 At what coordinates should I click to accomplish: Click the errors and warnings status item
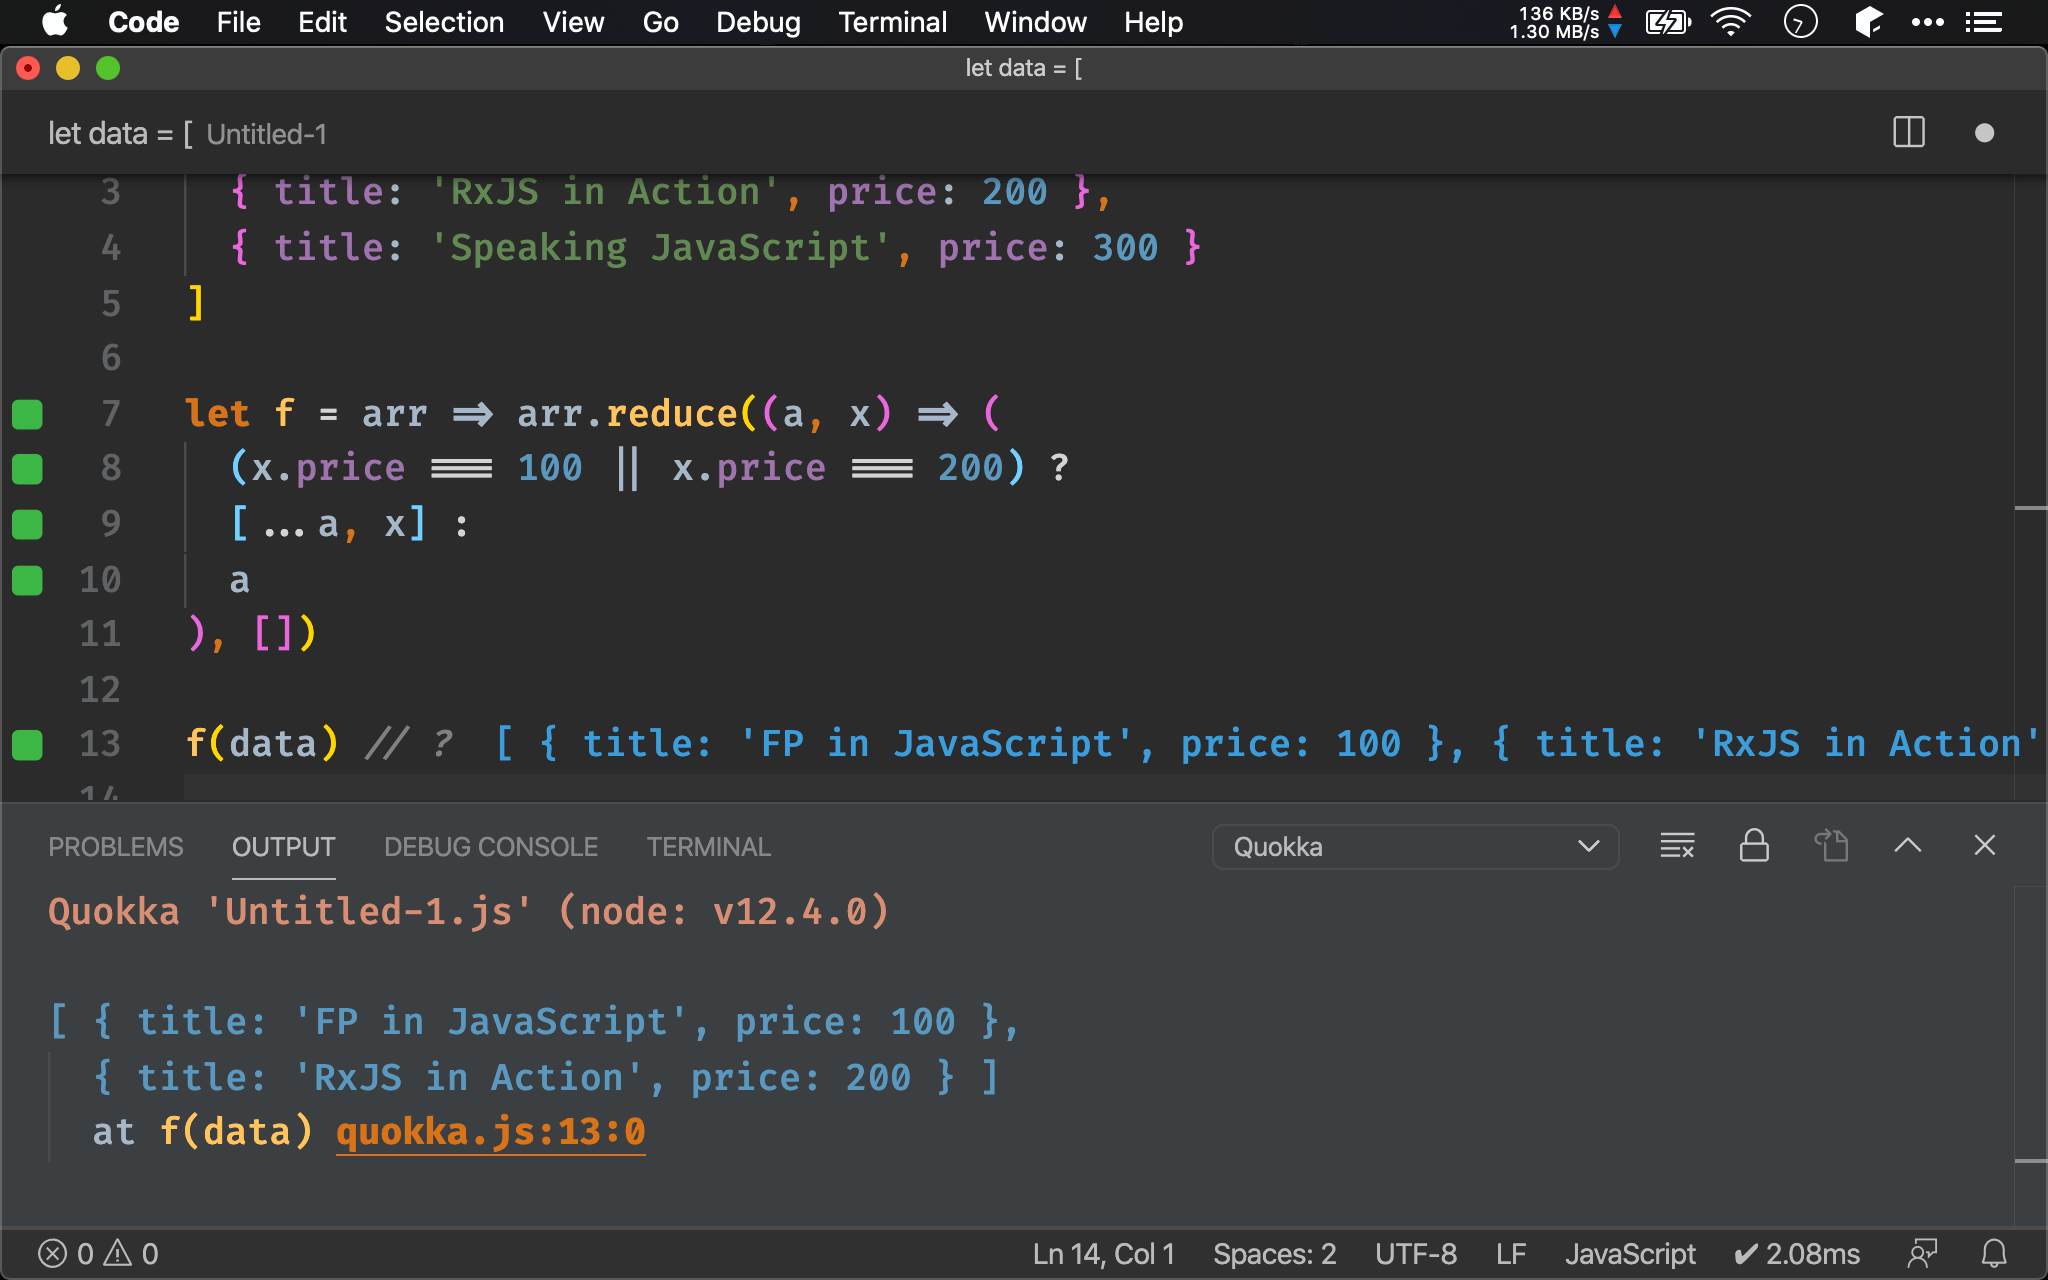pyautogui.click(x=98, y=1254)
